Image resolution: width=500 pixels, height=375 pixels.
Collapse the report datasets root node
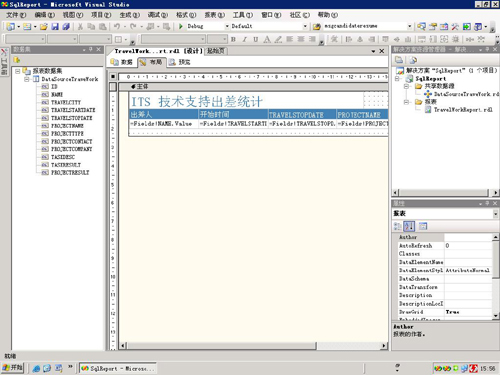point(18,71)
